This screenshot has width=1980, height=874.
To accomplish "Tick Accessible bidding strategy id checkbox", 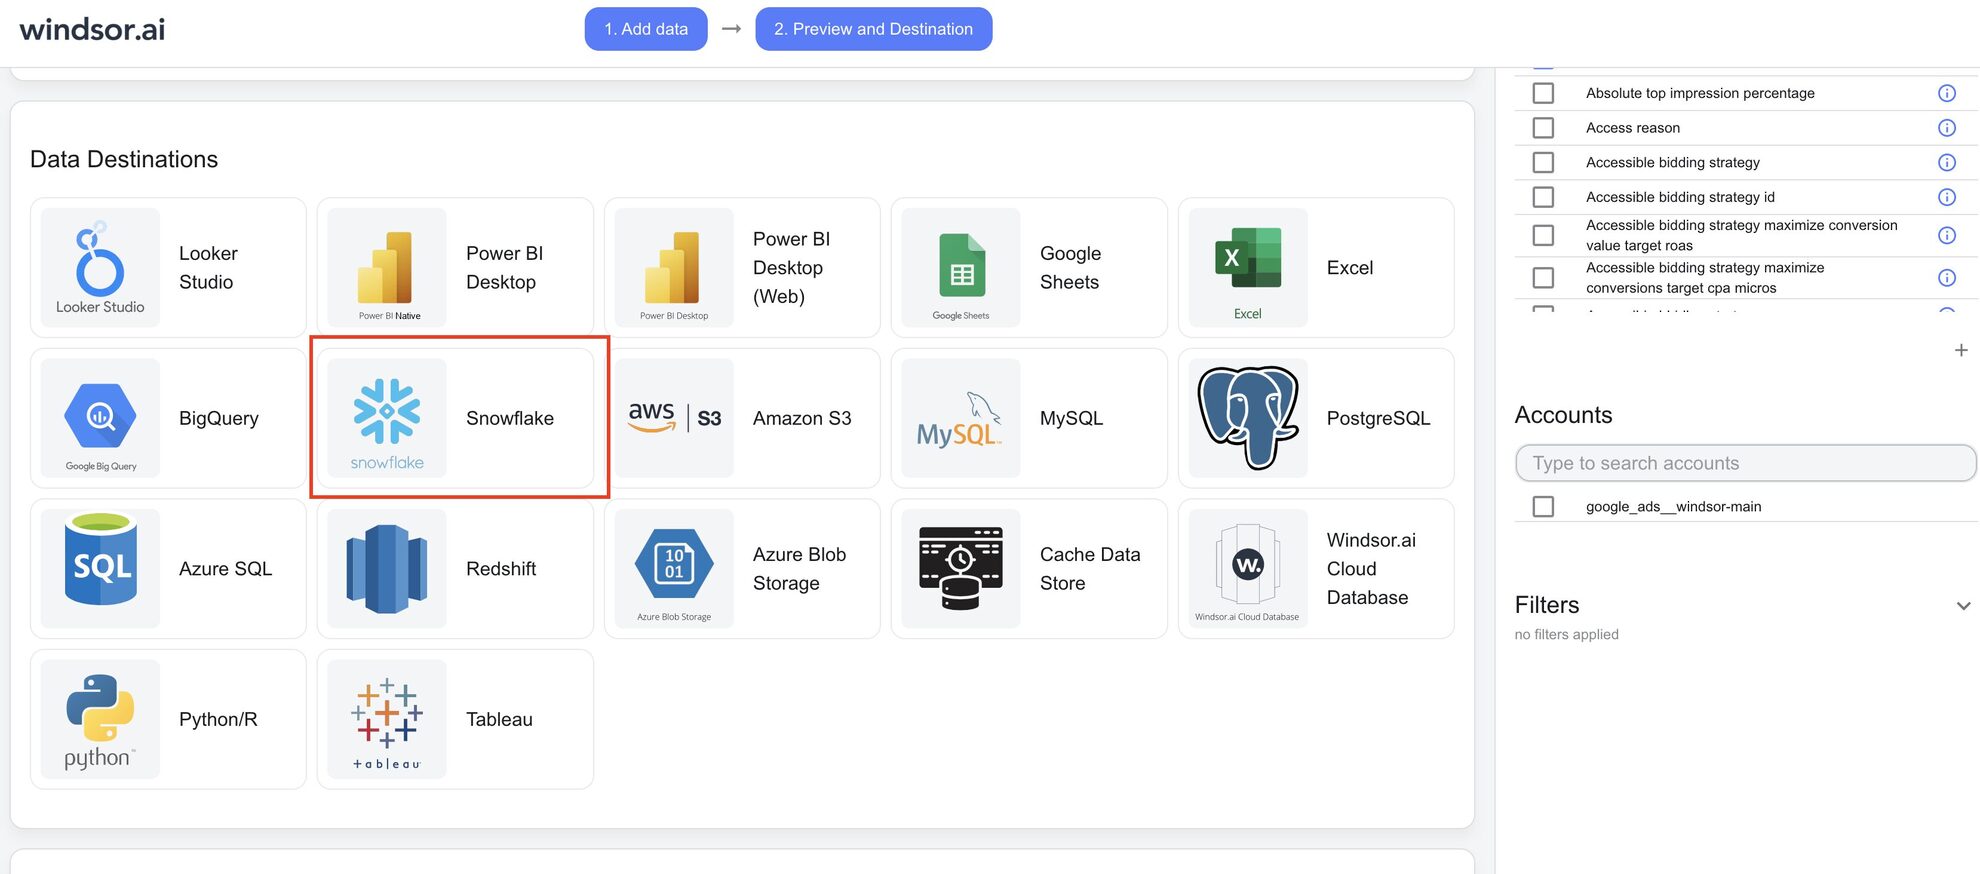I will click(x=1543, y=197).
